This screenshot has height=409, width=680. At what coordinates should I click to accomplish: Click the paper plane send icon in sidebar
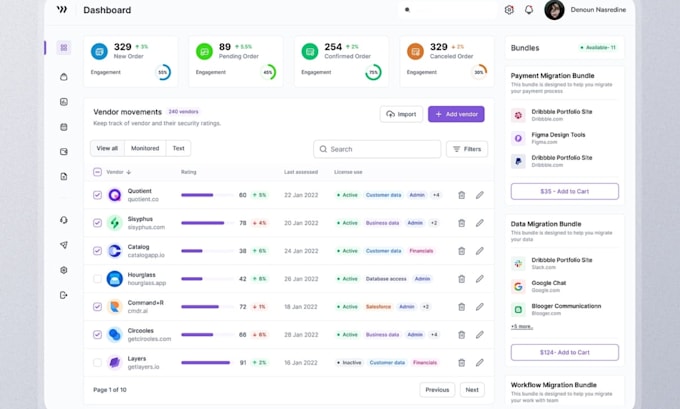(x=64, y=245)
